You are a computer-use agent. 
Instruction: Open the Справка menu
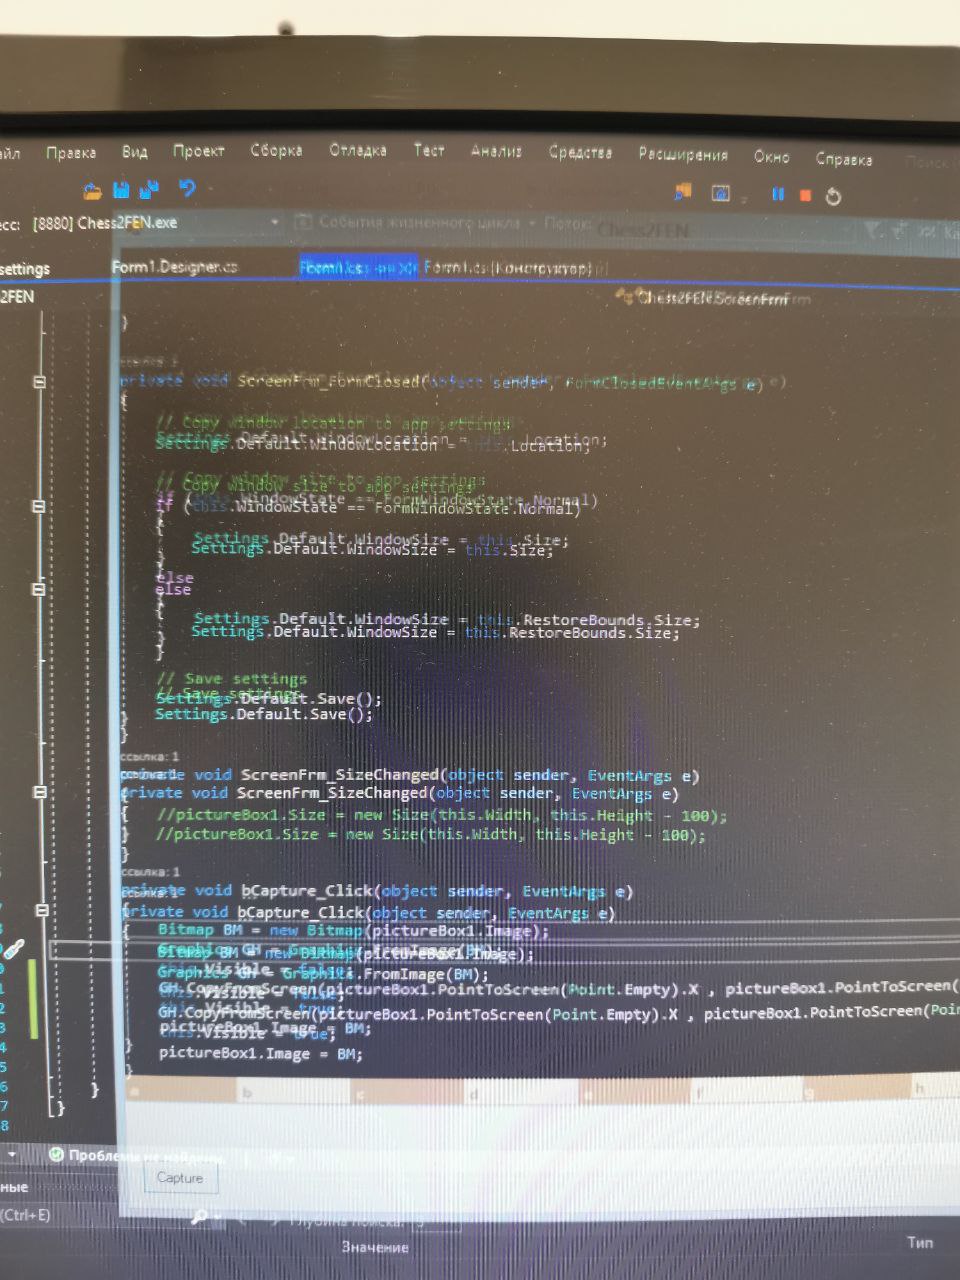(843, 159)
